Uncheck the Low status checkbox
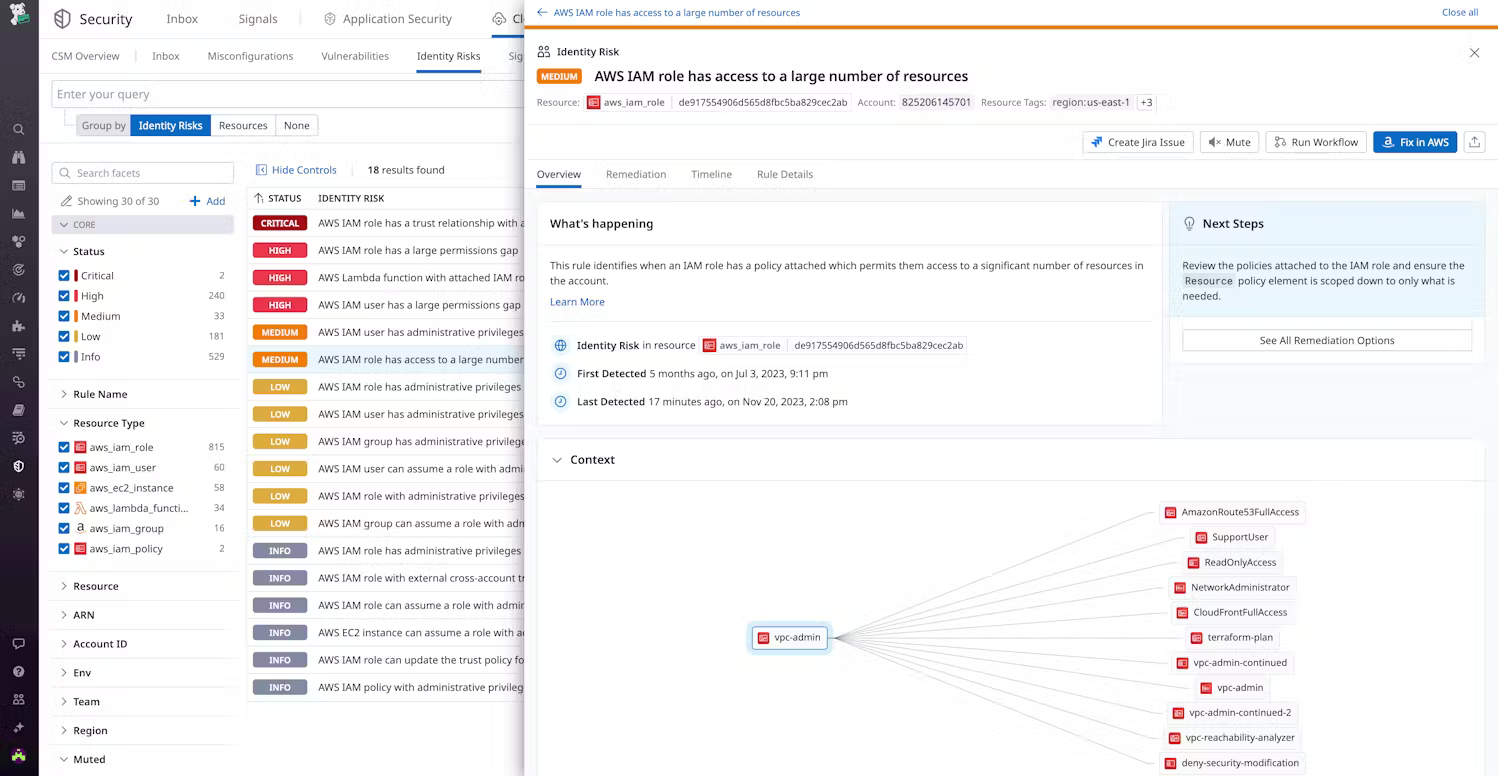1498x776 pixels. point(64,336)
